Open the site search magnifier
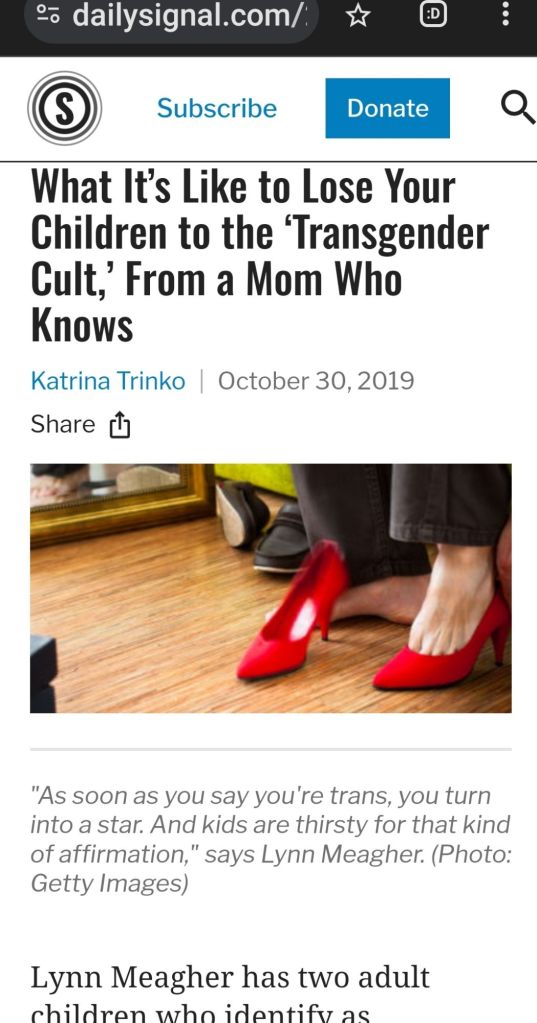 (518, 108)
